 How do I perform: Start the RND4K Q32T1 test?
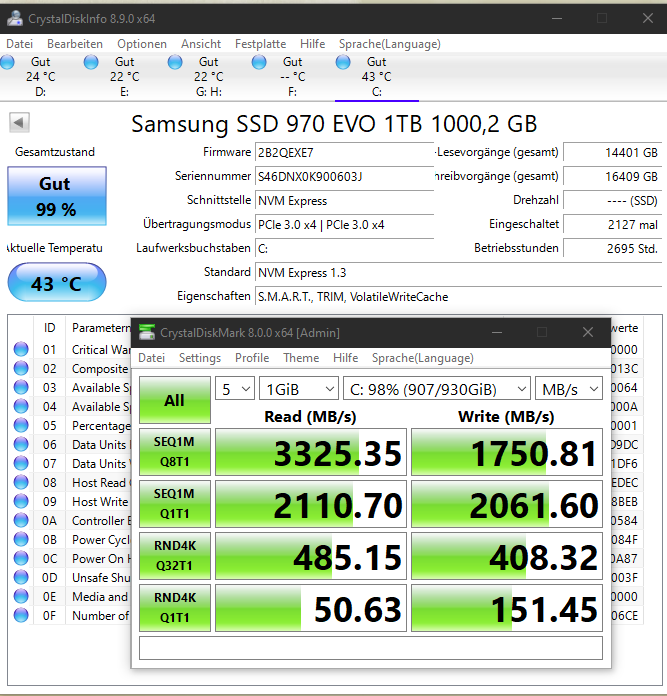[175, 556]
